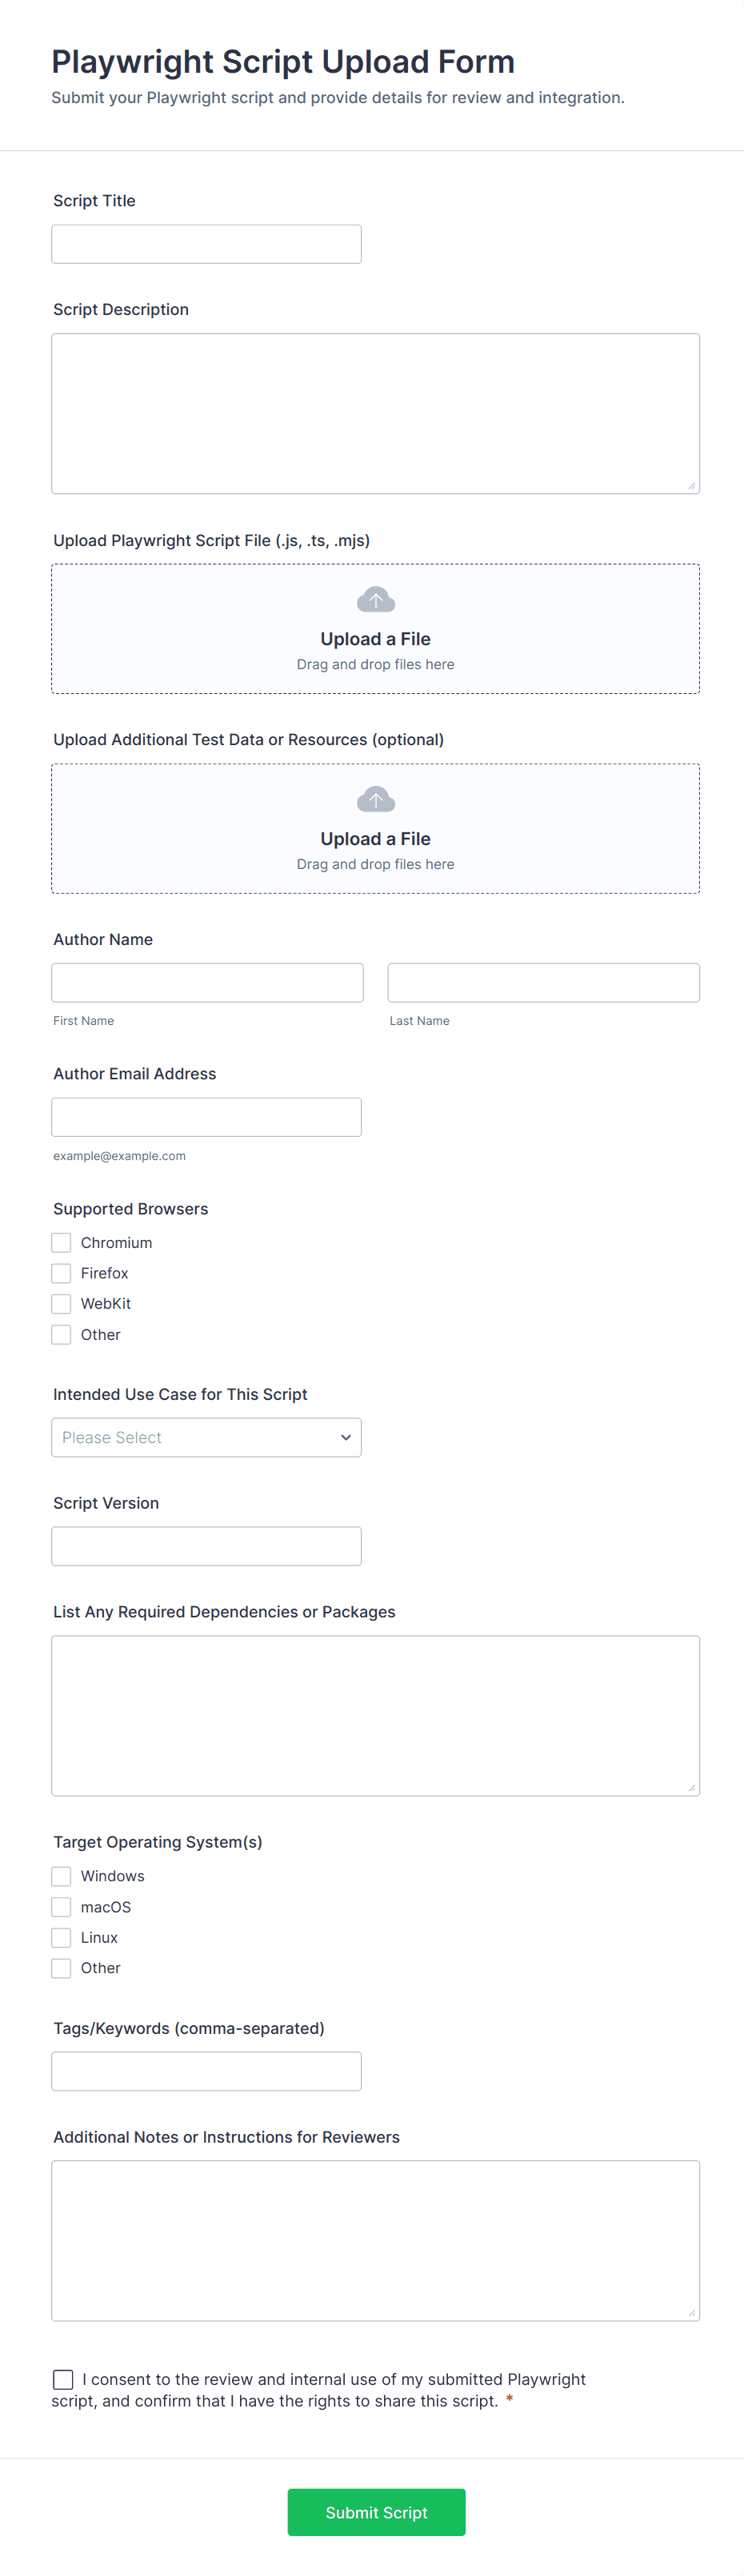
Task: Focus the Tags/Keywords input field
Action: point(206,2071)
